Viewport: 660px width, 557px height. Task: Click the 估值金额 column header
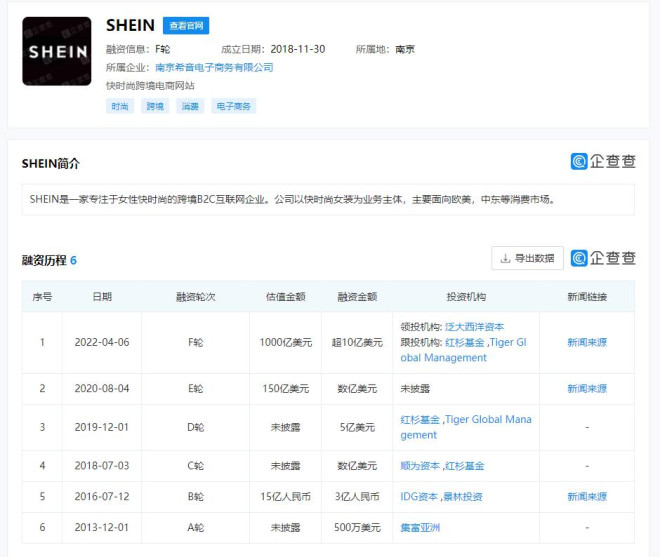pos(285,296)
